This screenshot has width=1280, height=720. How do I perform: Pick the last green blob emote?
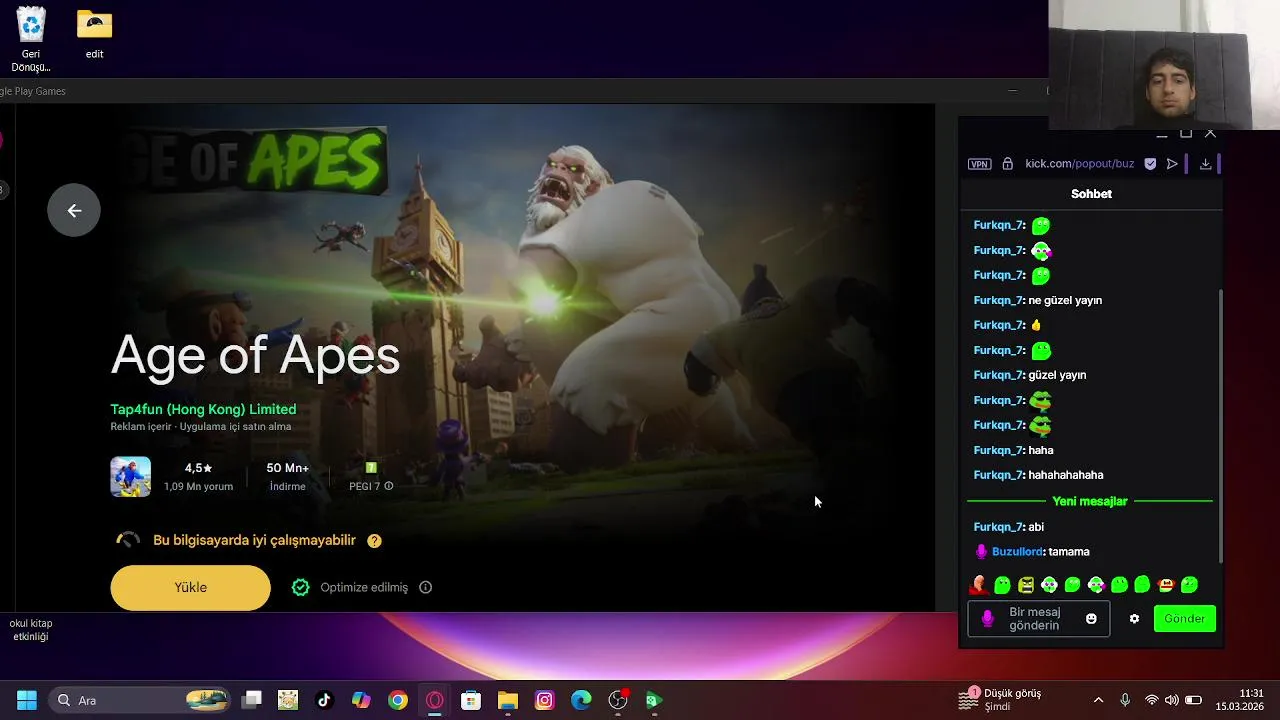click(x=1189, y=585)
